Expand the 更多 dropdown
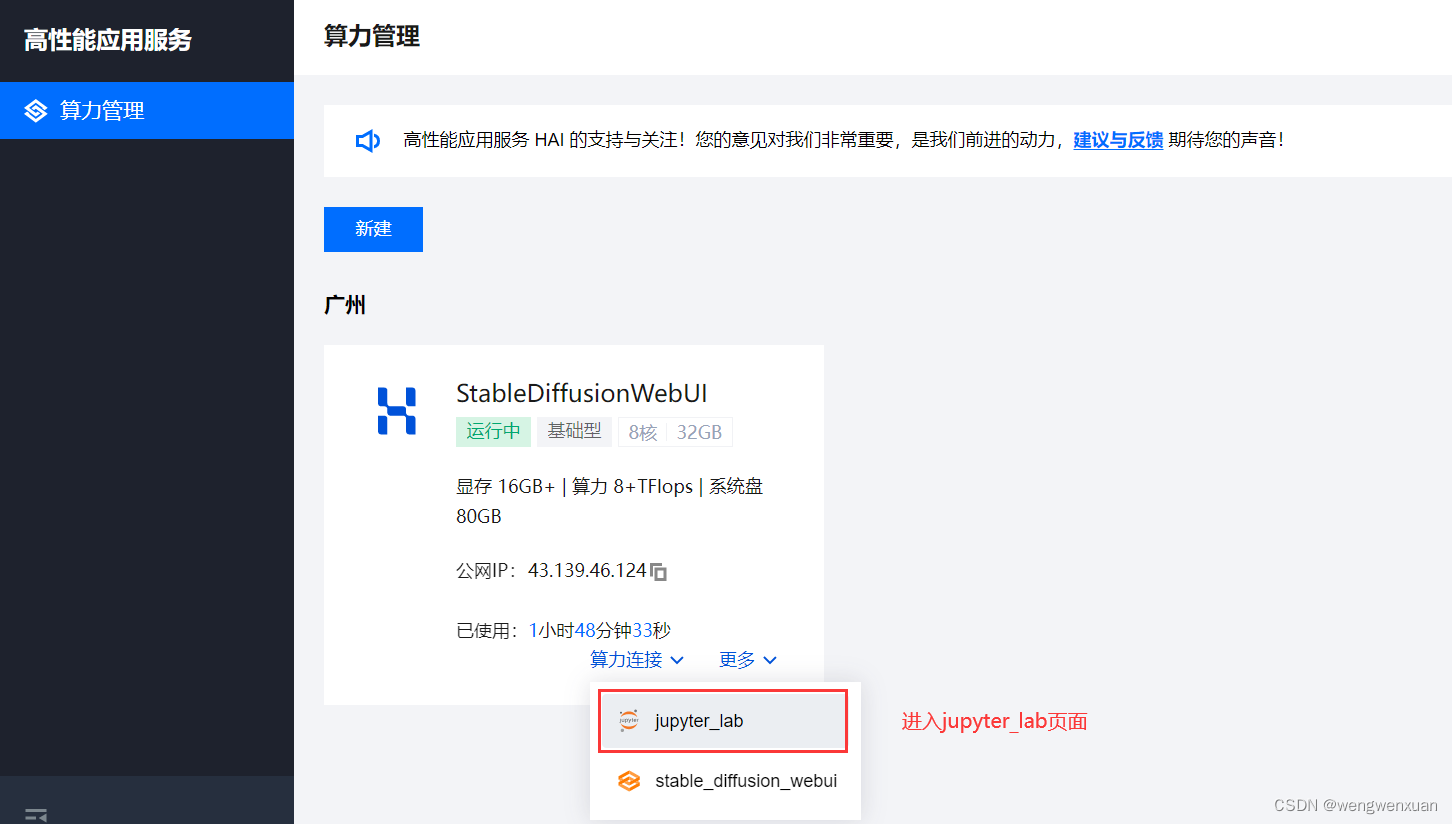 point(748,660)
